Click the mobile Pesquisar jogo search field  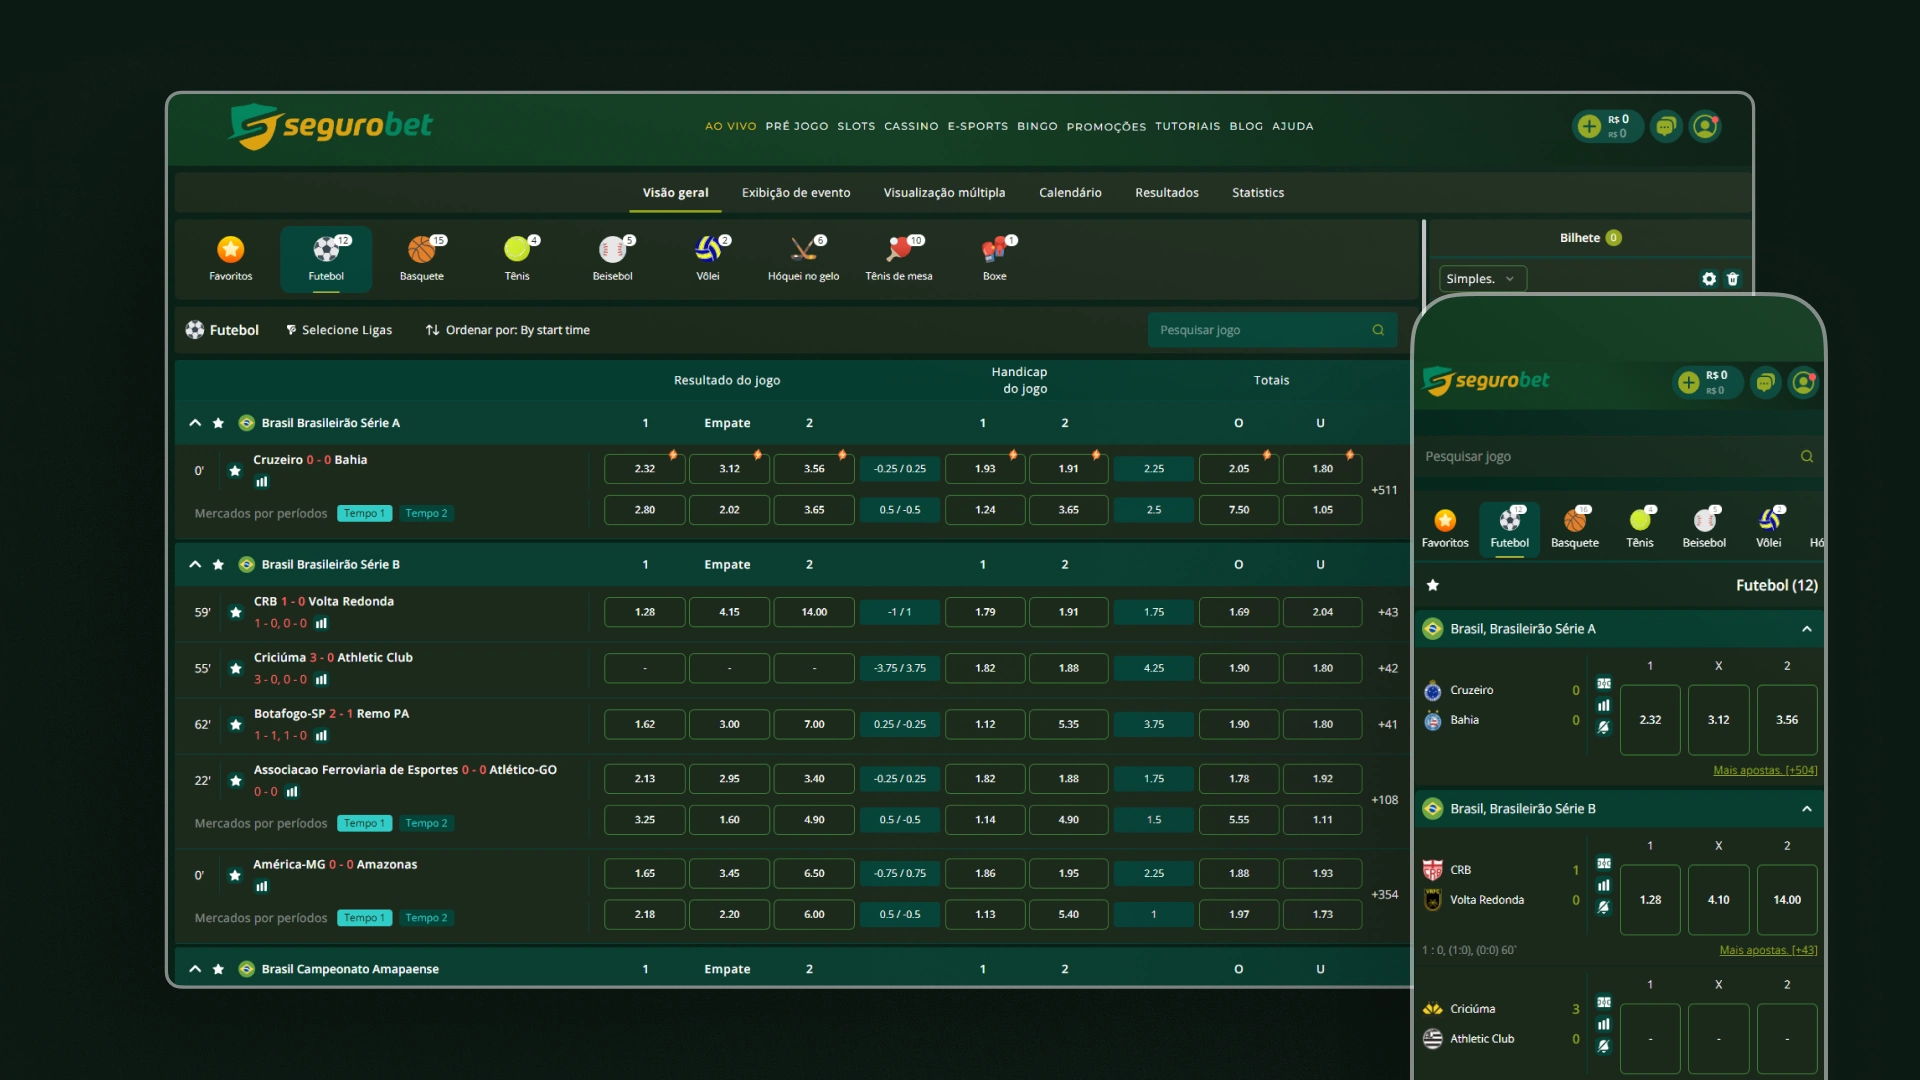(1618, 456)
